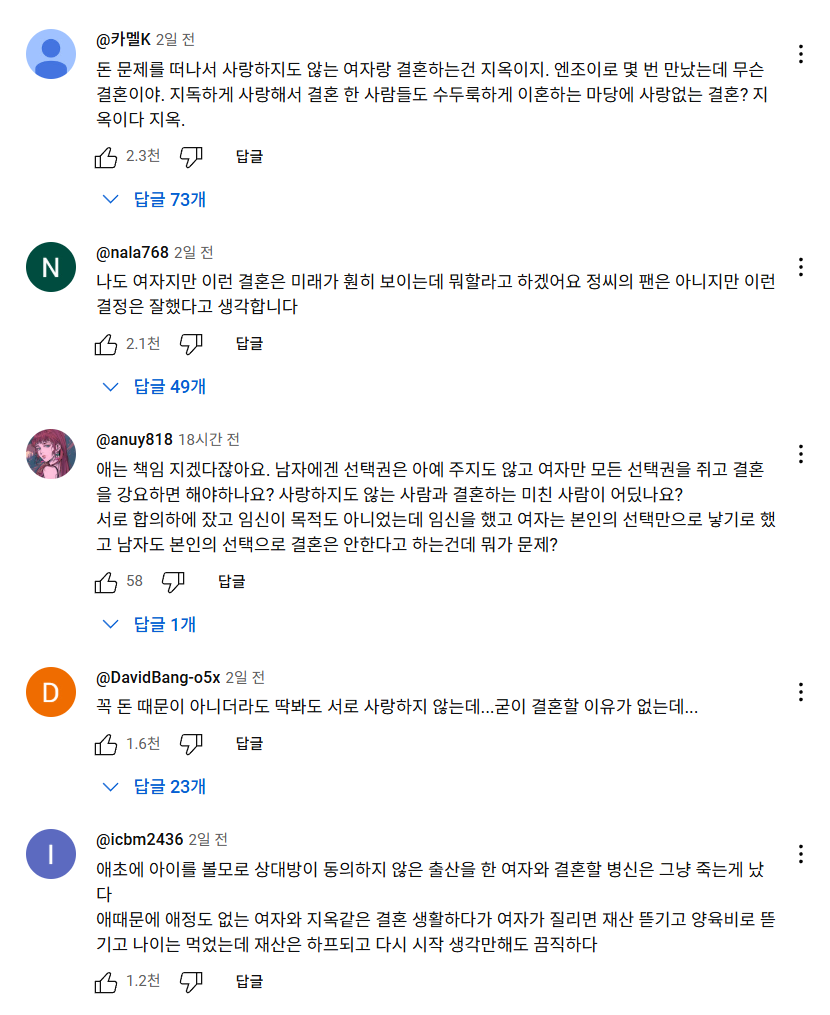Screen dimensions: 830x1015
Task: Expand the 49 replies under @nala768
Action: tap(157, 387)
